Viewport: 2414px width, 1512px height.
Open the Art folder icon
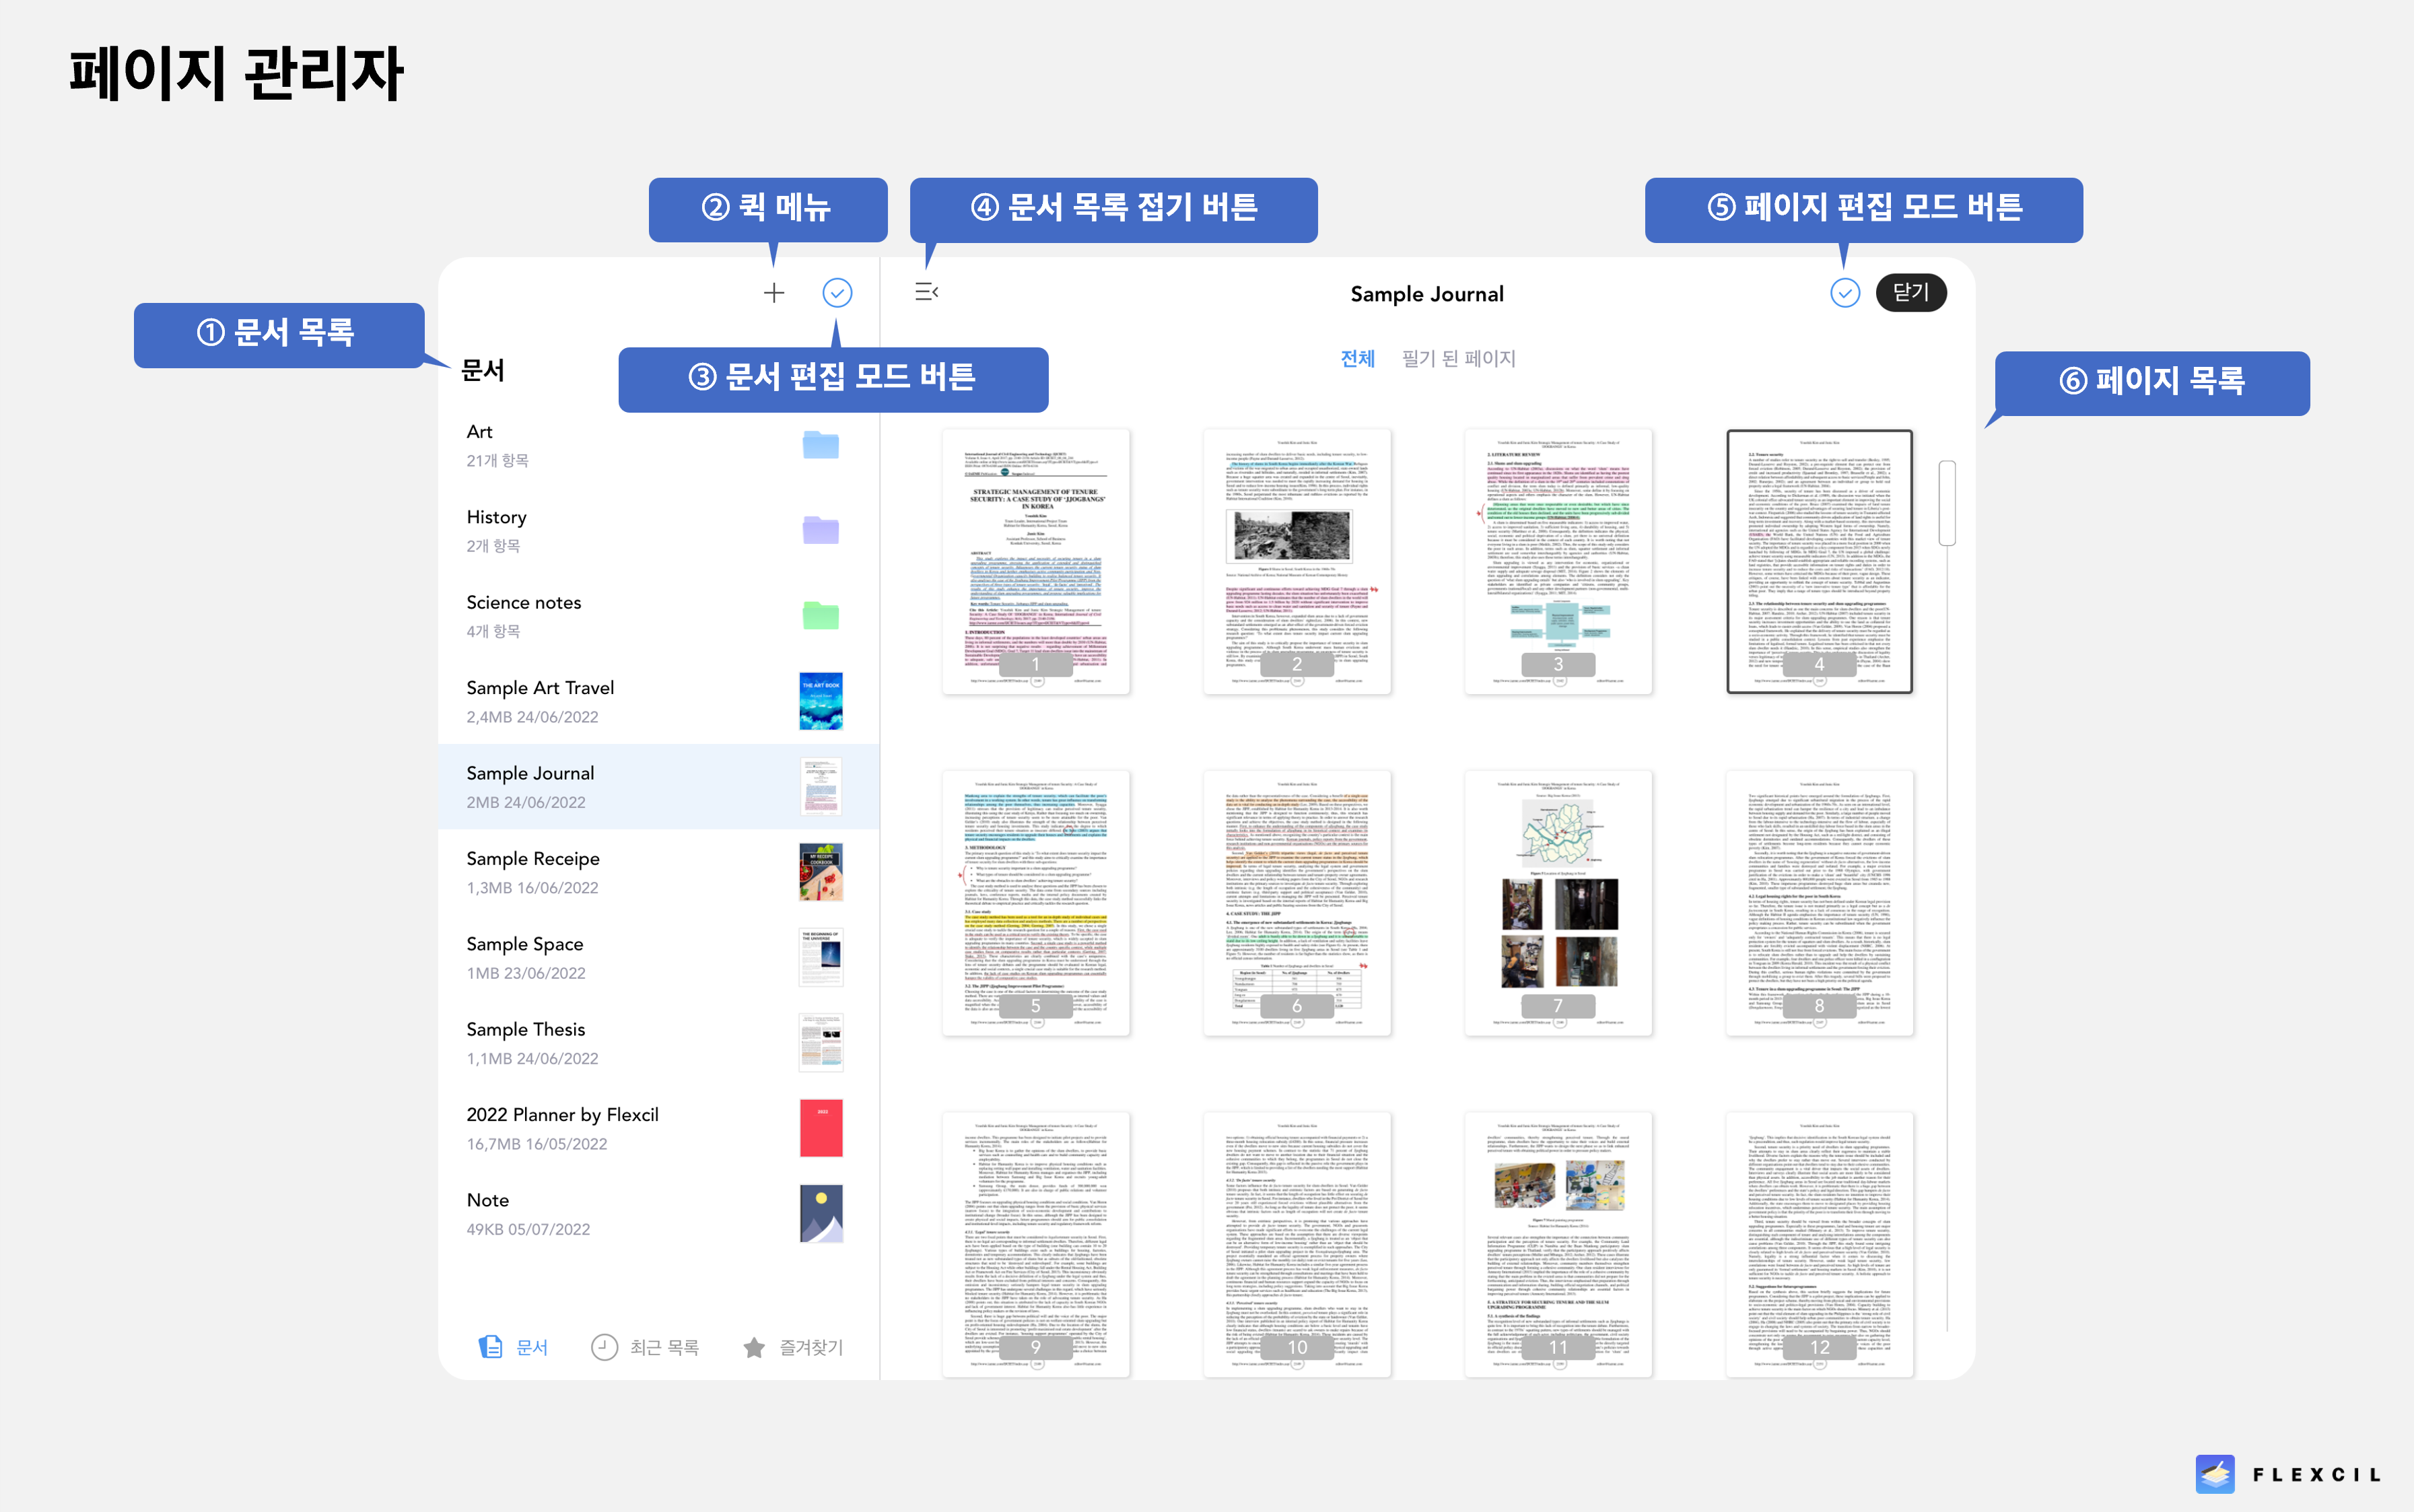[820, 444]
